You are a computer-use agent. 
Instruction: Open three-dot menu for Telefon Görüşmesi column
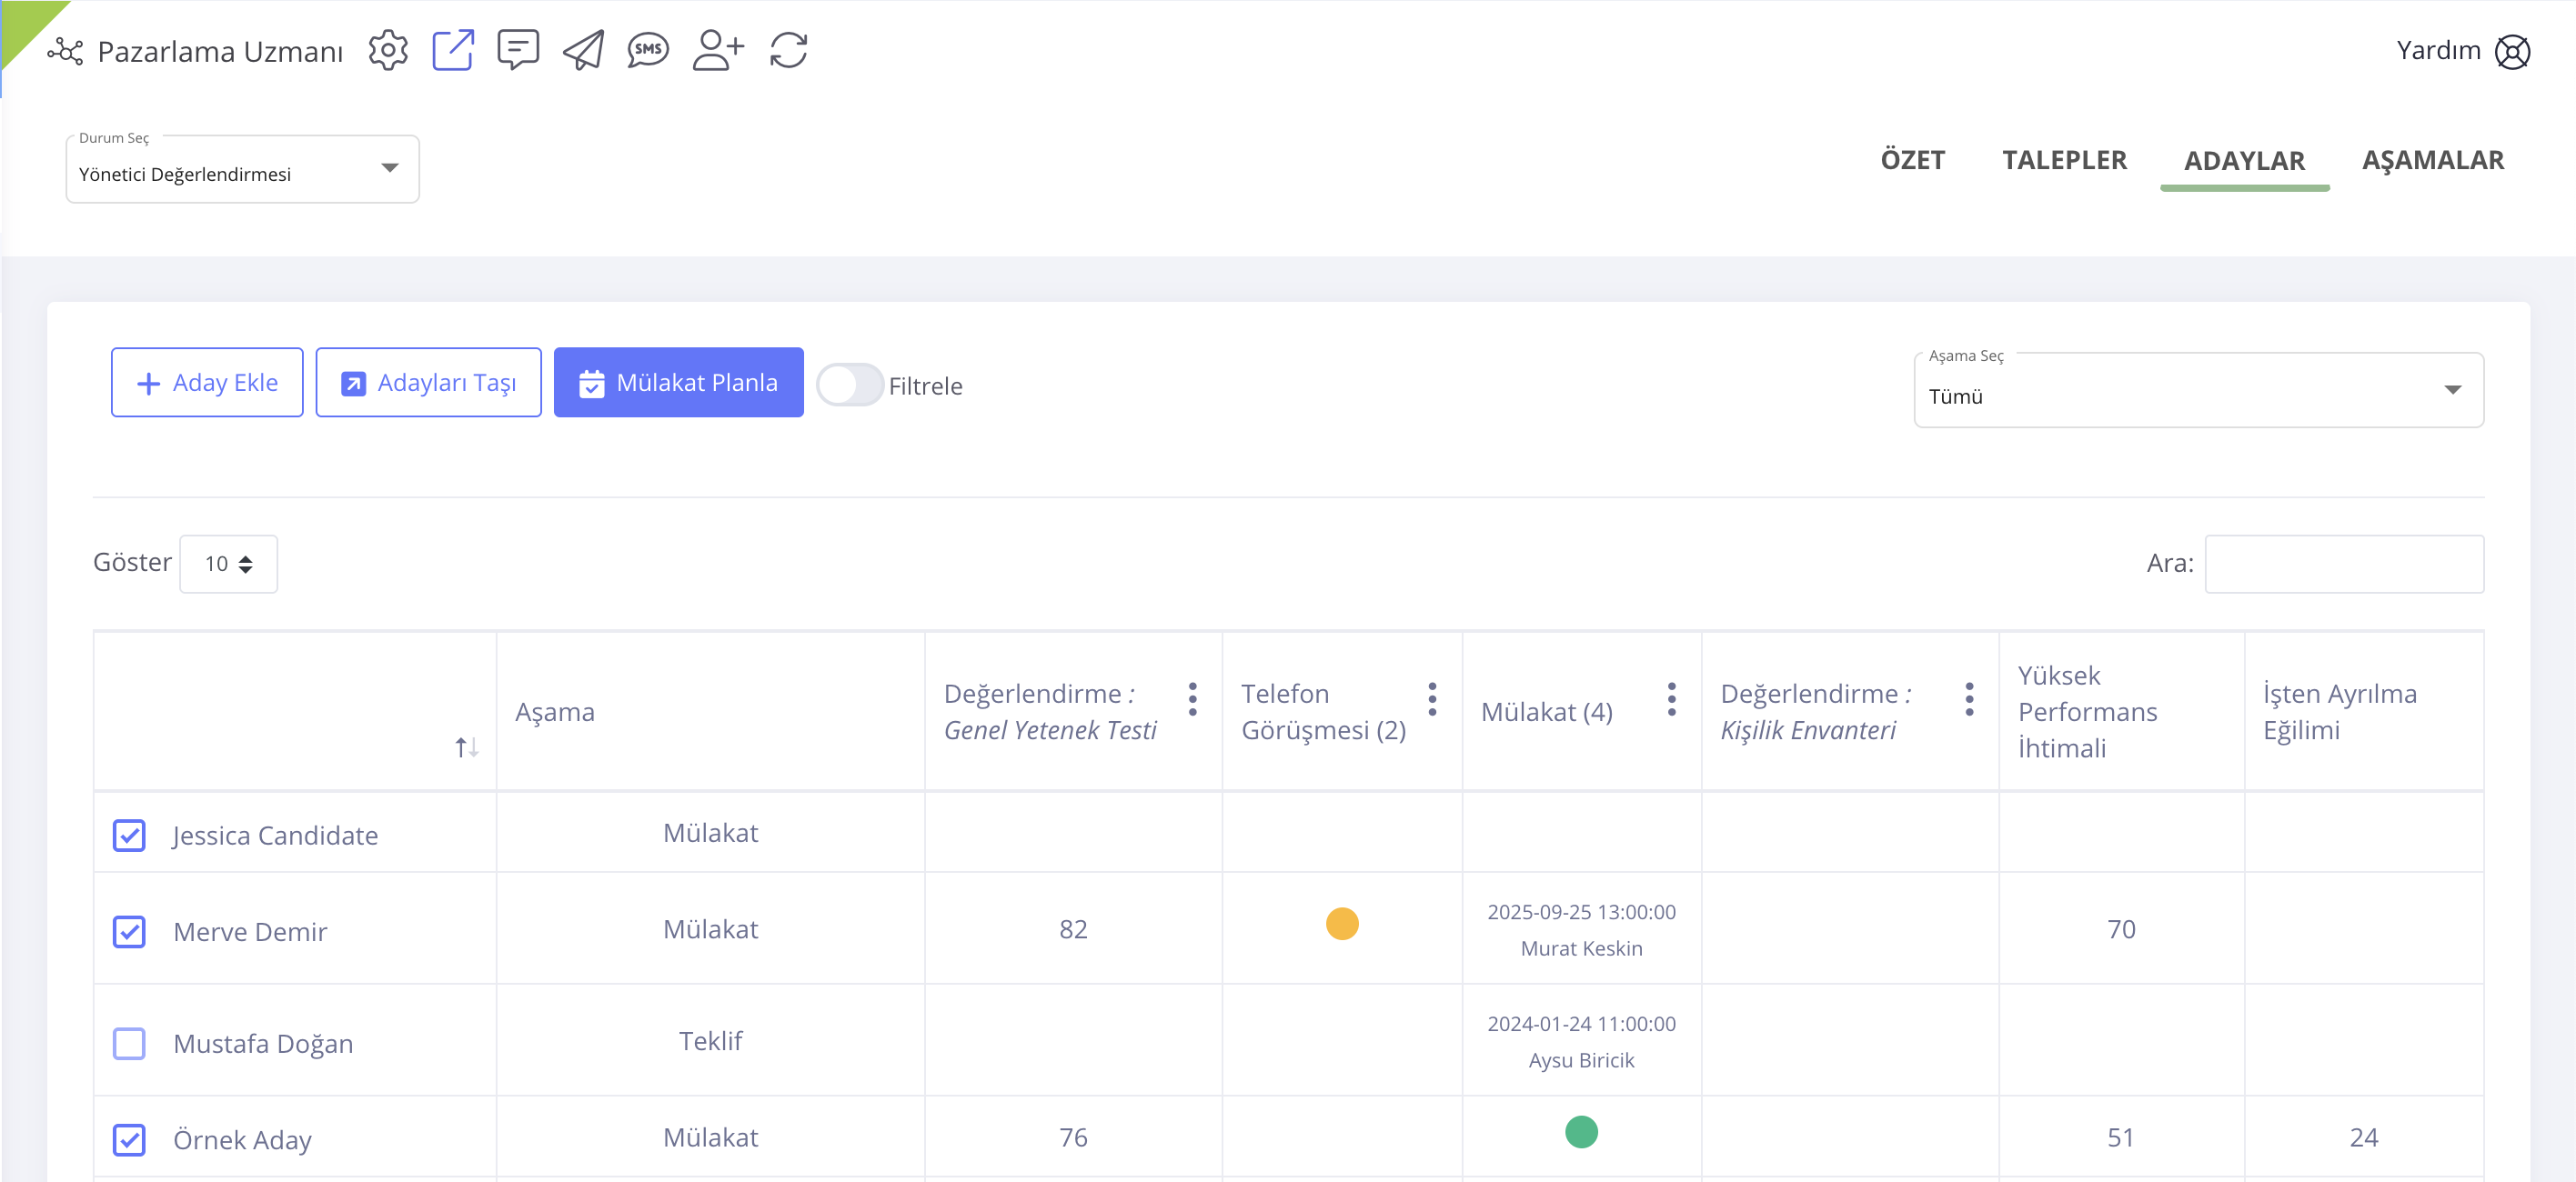[1432, 699]
